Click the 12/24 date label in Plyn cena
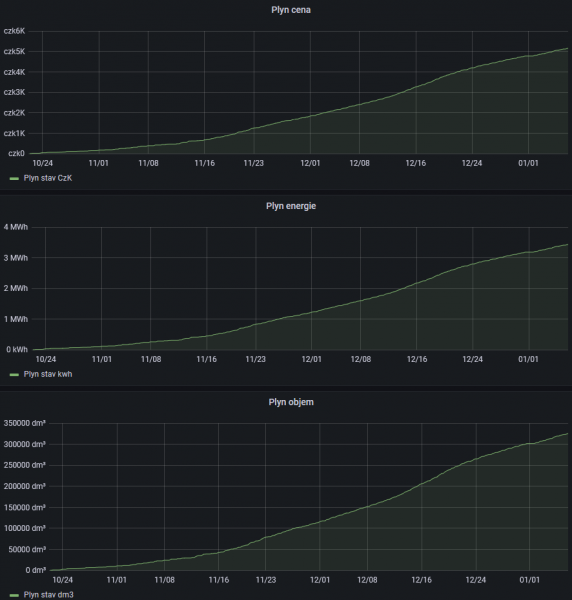This screenshot has width=572, height=600. coord(472,163)
